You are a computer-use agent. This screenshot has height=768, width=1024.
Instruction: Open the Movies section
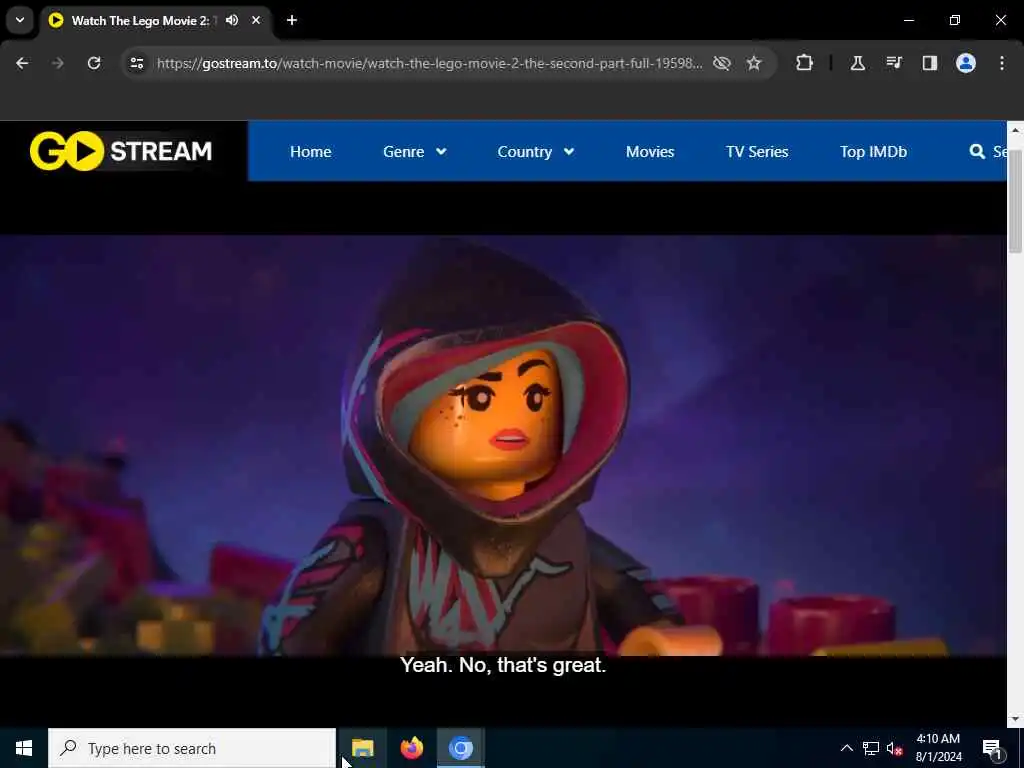pyautogui.click(x=650, y=152)
